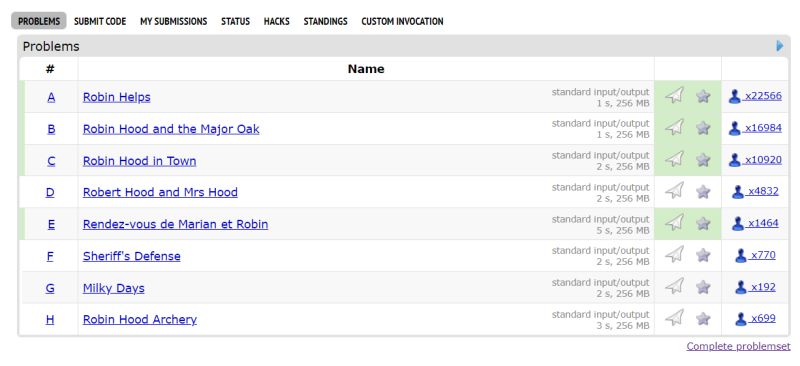Screen dimensions: 800x366
Task: Toggle favorite star for Rendez-vous de Marian et Robin
Action: pos(703,223)
